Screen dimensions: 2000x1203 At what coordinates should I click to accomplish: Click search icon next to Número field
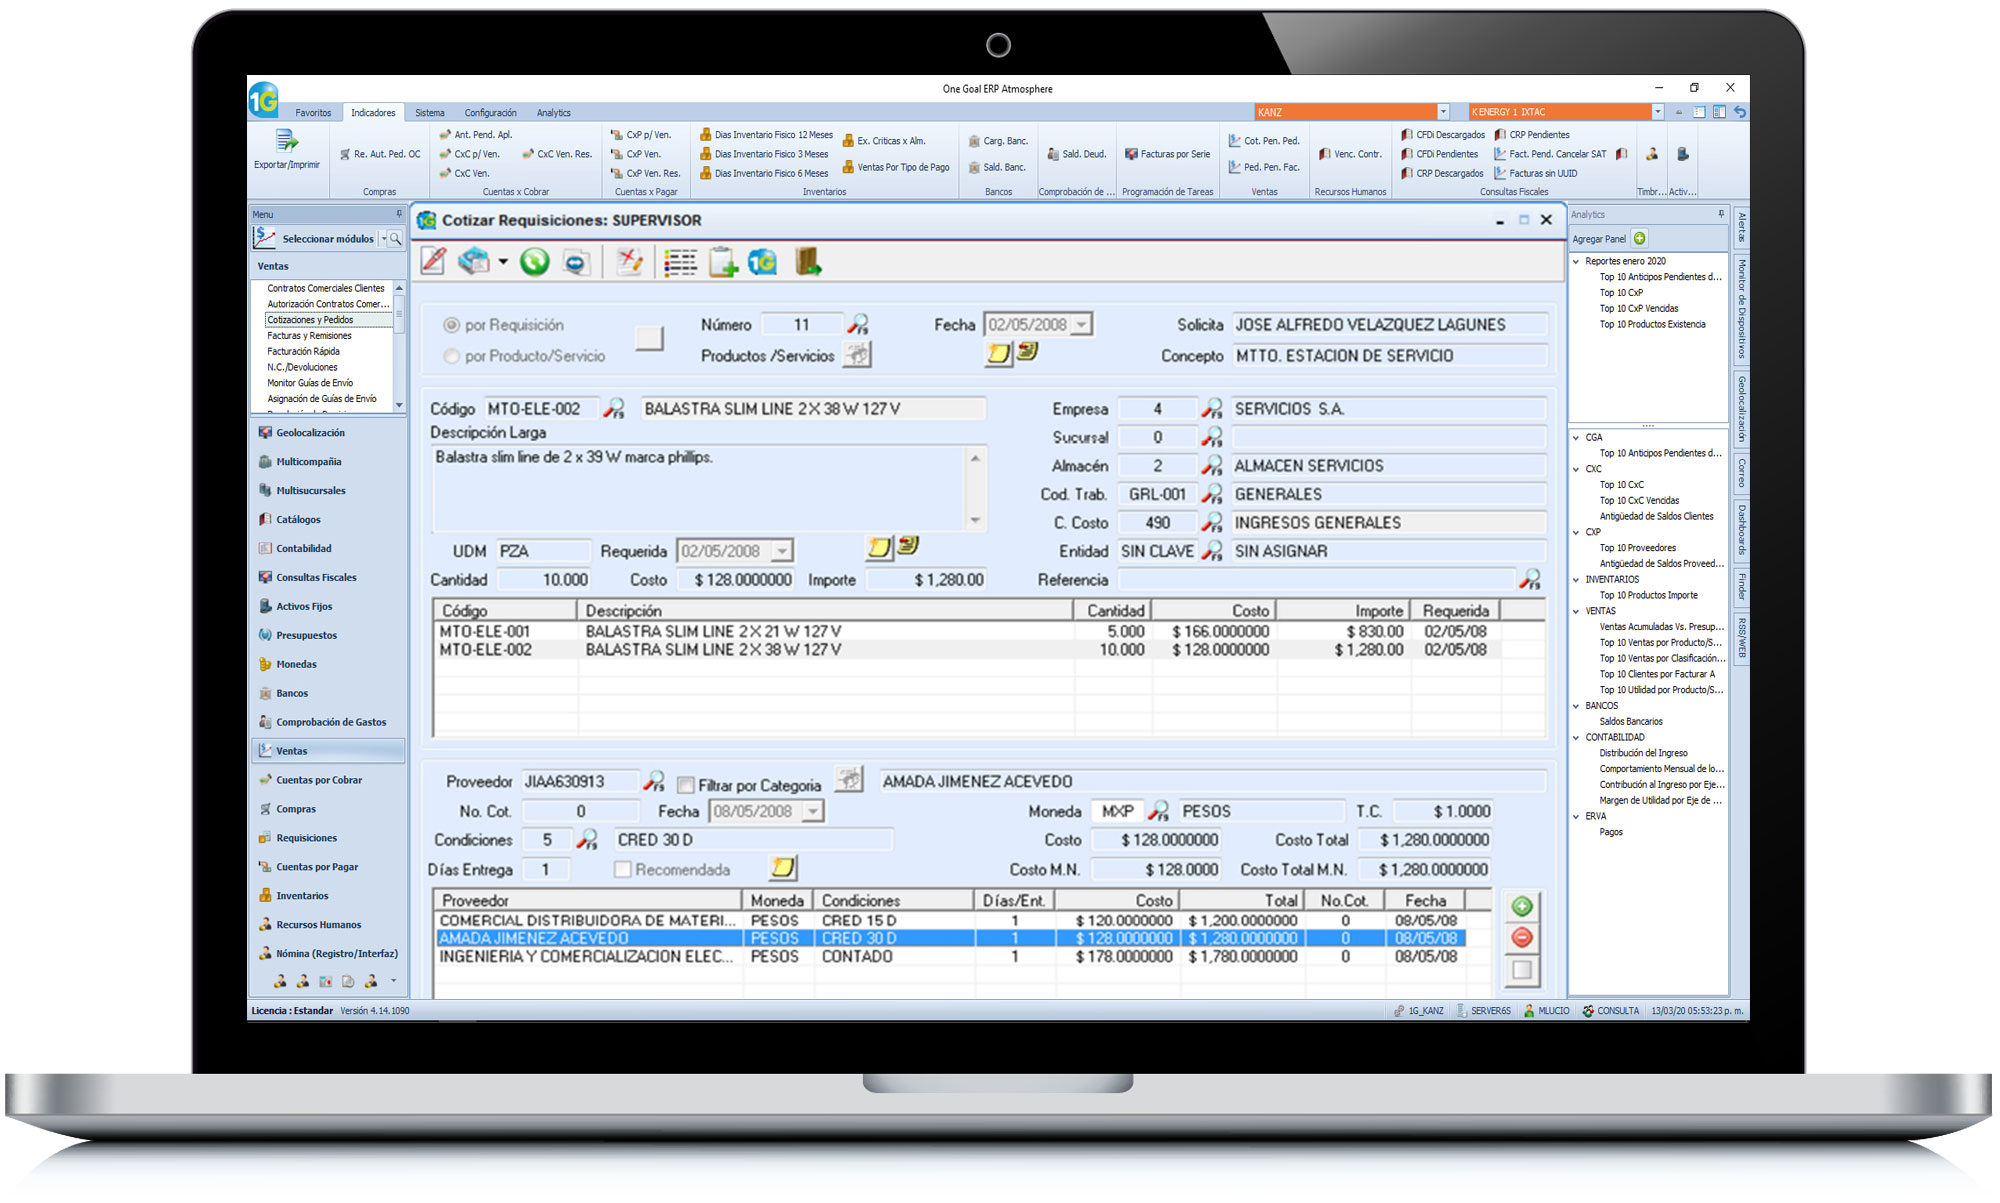click(858, 324)
